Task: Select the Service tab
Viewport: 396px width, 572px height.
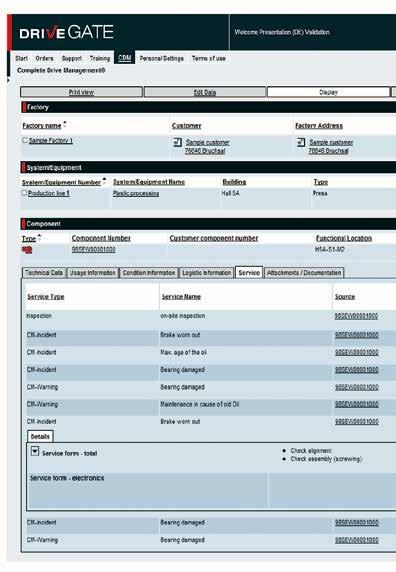Action: [249, 273]
